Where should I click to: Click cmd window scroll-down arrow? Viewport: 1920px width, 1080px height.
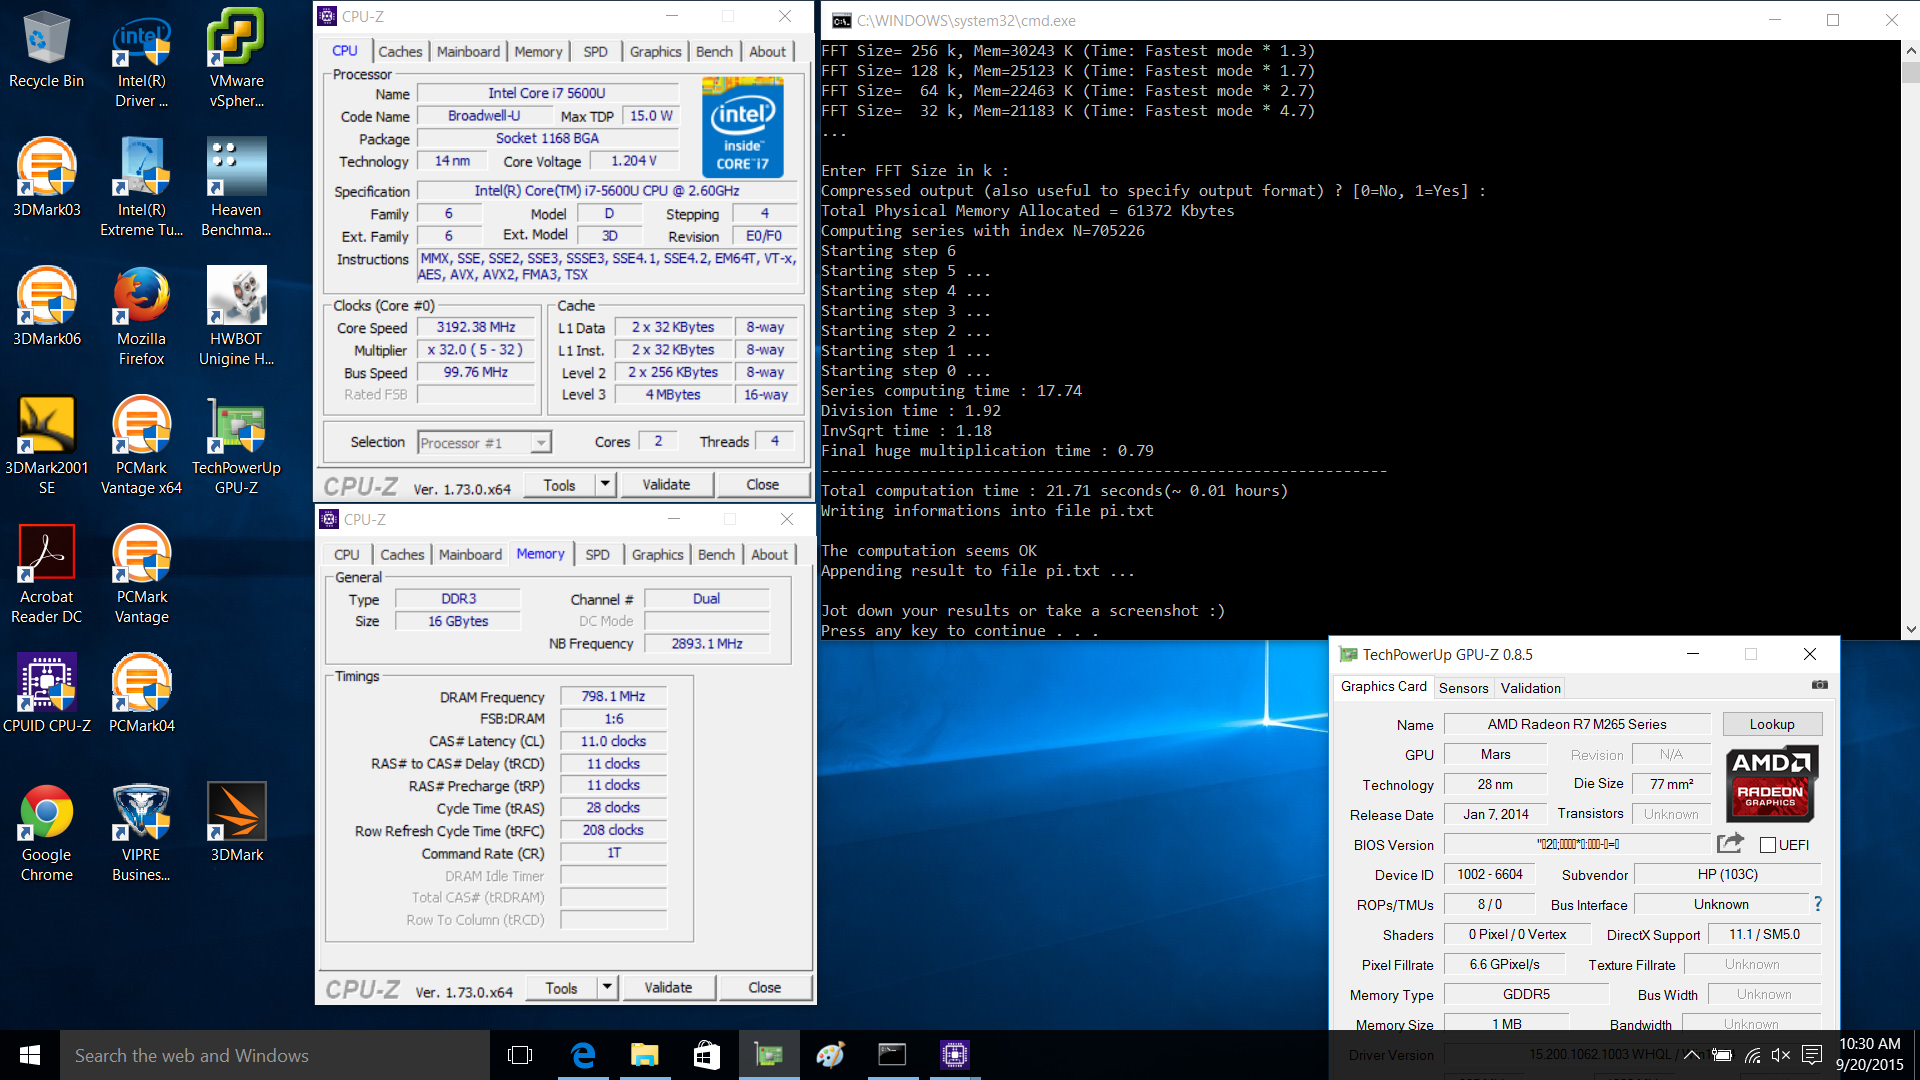coord(1910,630)
